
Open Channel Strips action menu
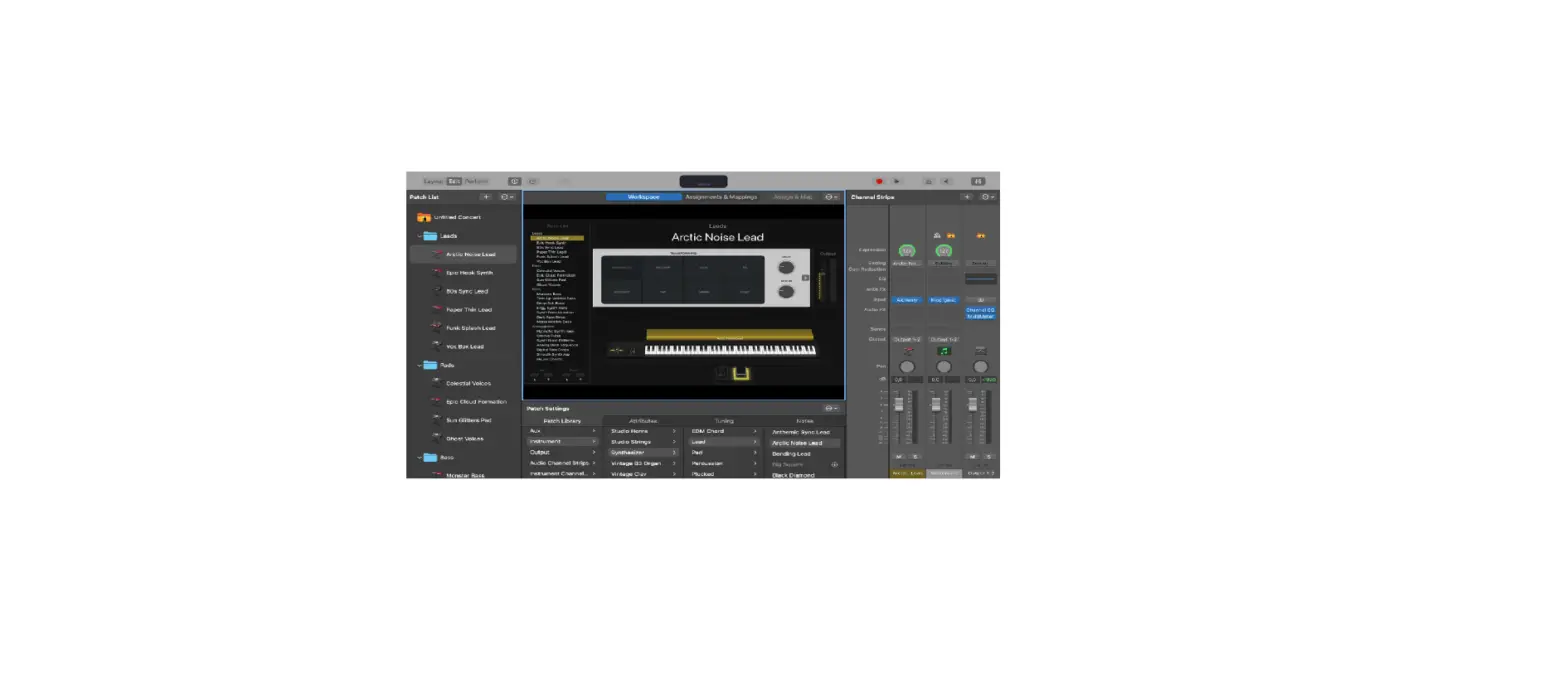[x=987, y=197]
